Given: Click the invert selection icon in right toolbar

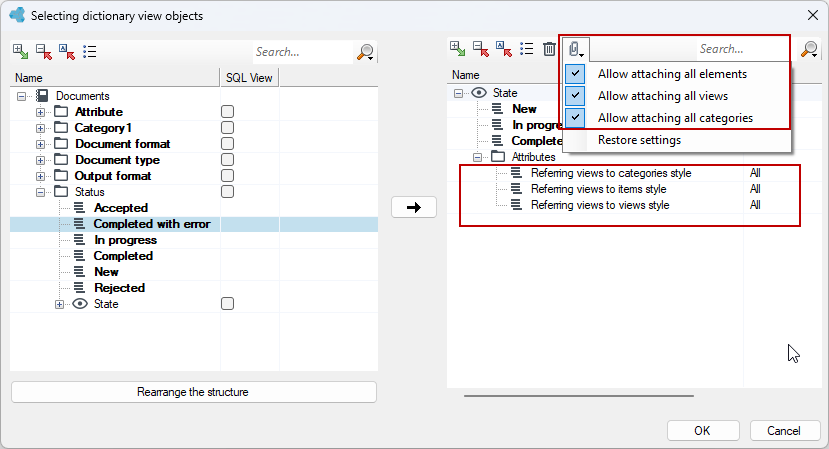Looking at the screenshot, I should pos(504,49).
